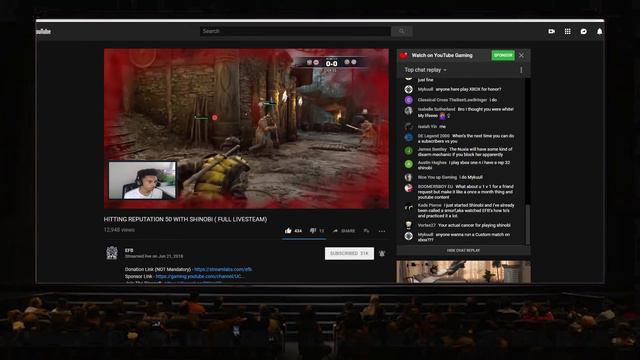Click the 'Streamed live on' date text

[154, 256]
